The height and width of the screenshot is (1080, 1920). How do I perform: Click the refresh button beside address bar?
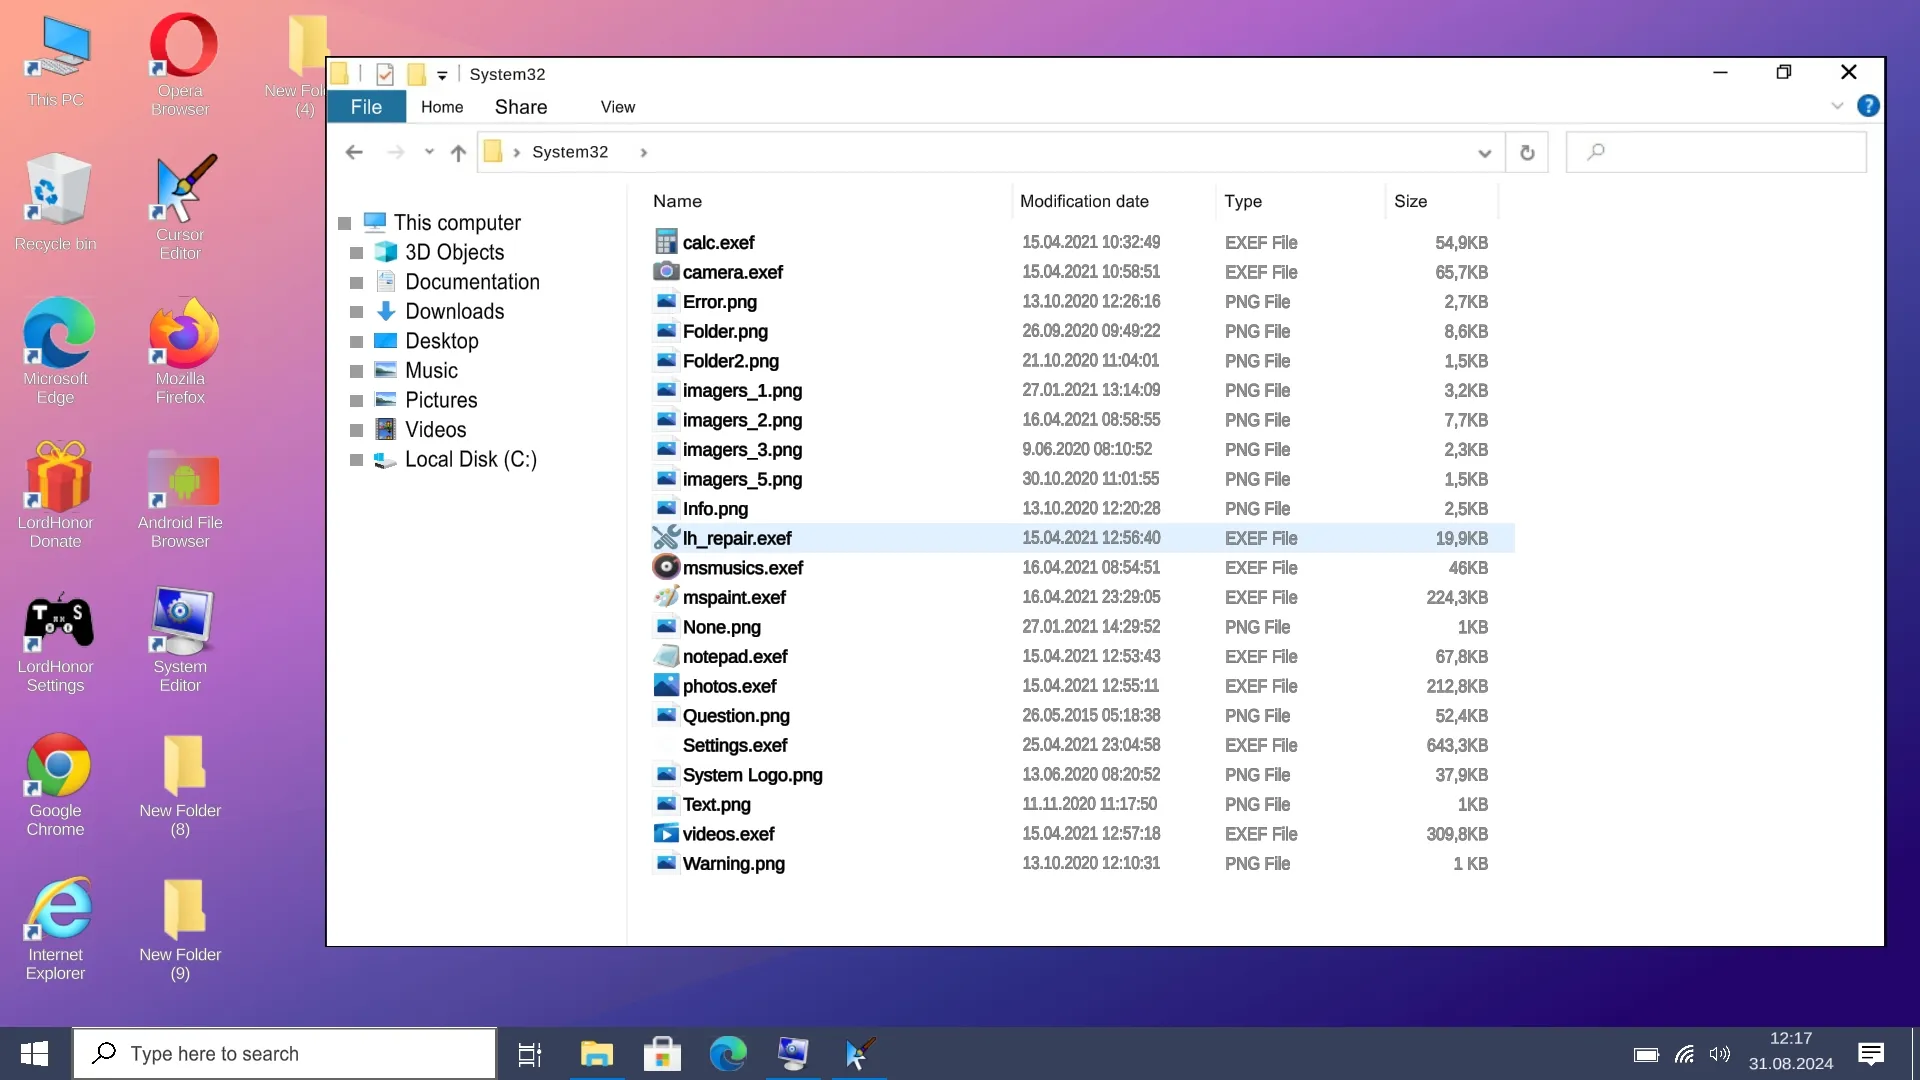[x=1526, y=152]
